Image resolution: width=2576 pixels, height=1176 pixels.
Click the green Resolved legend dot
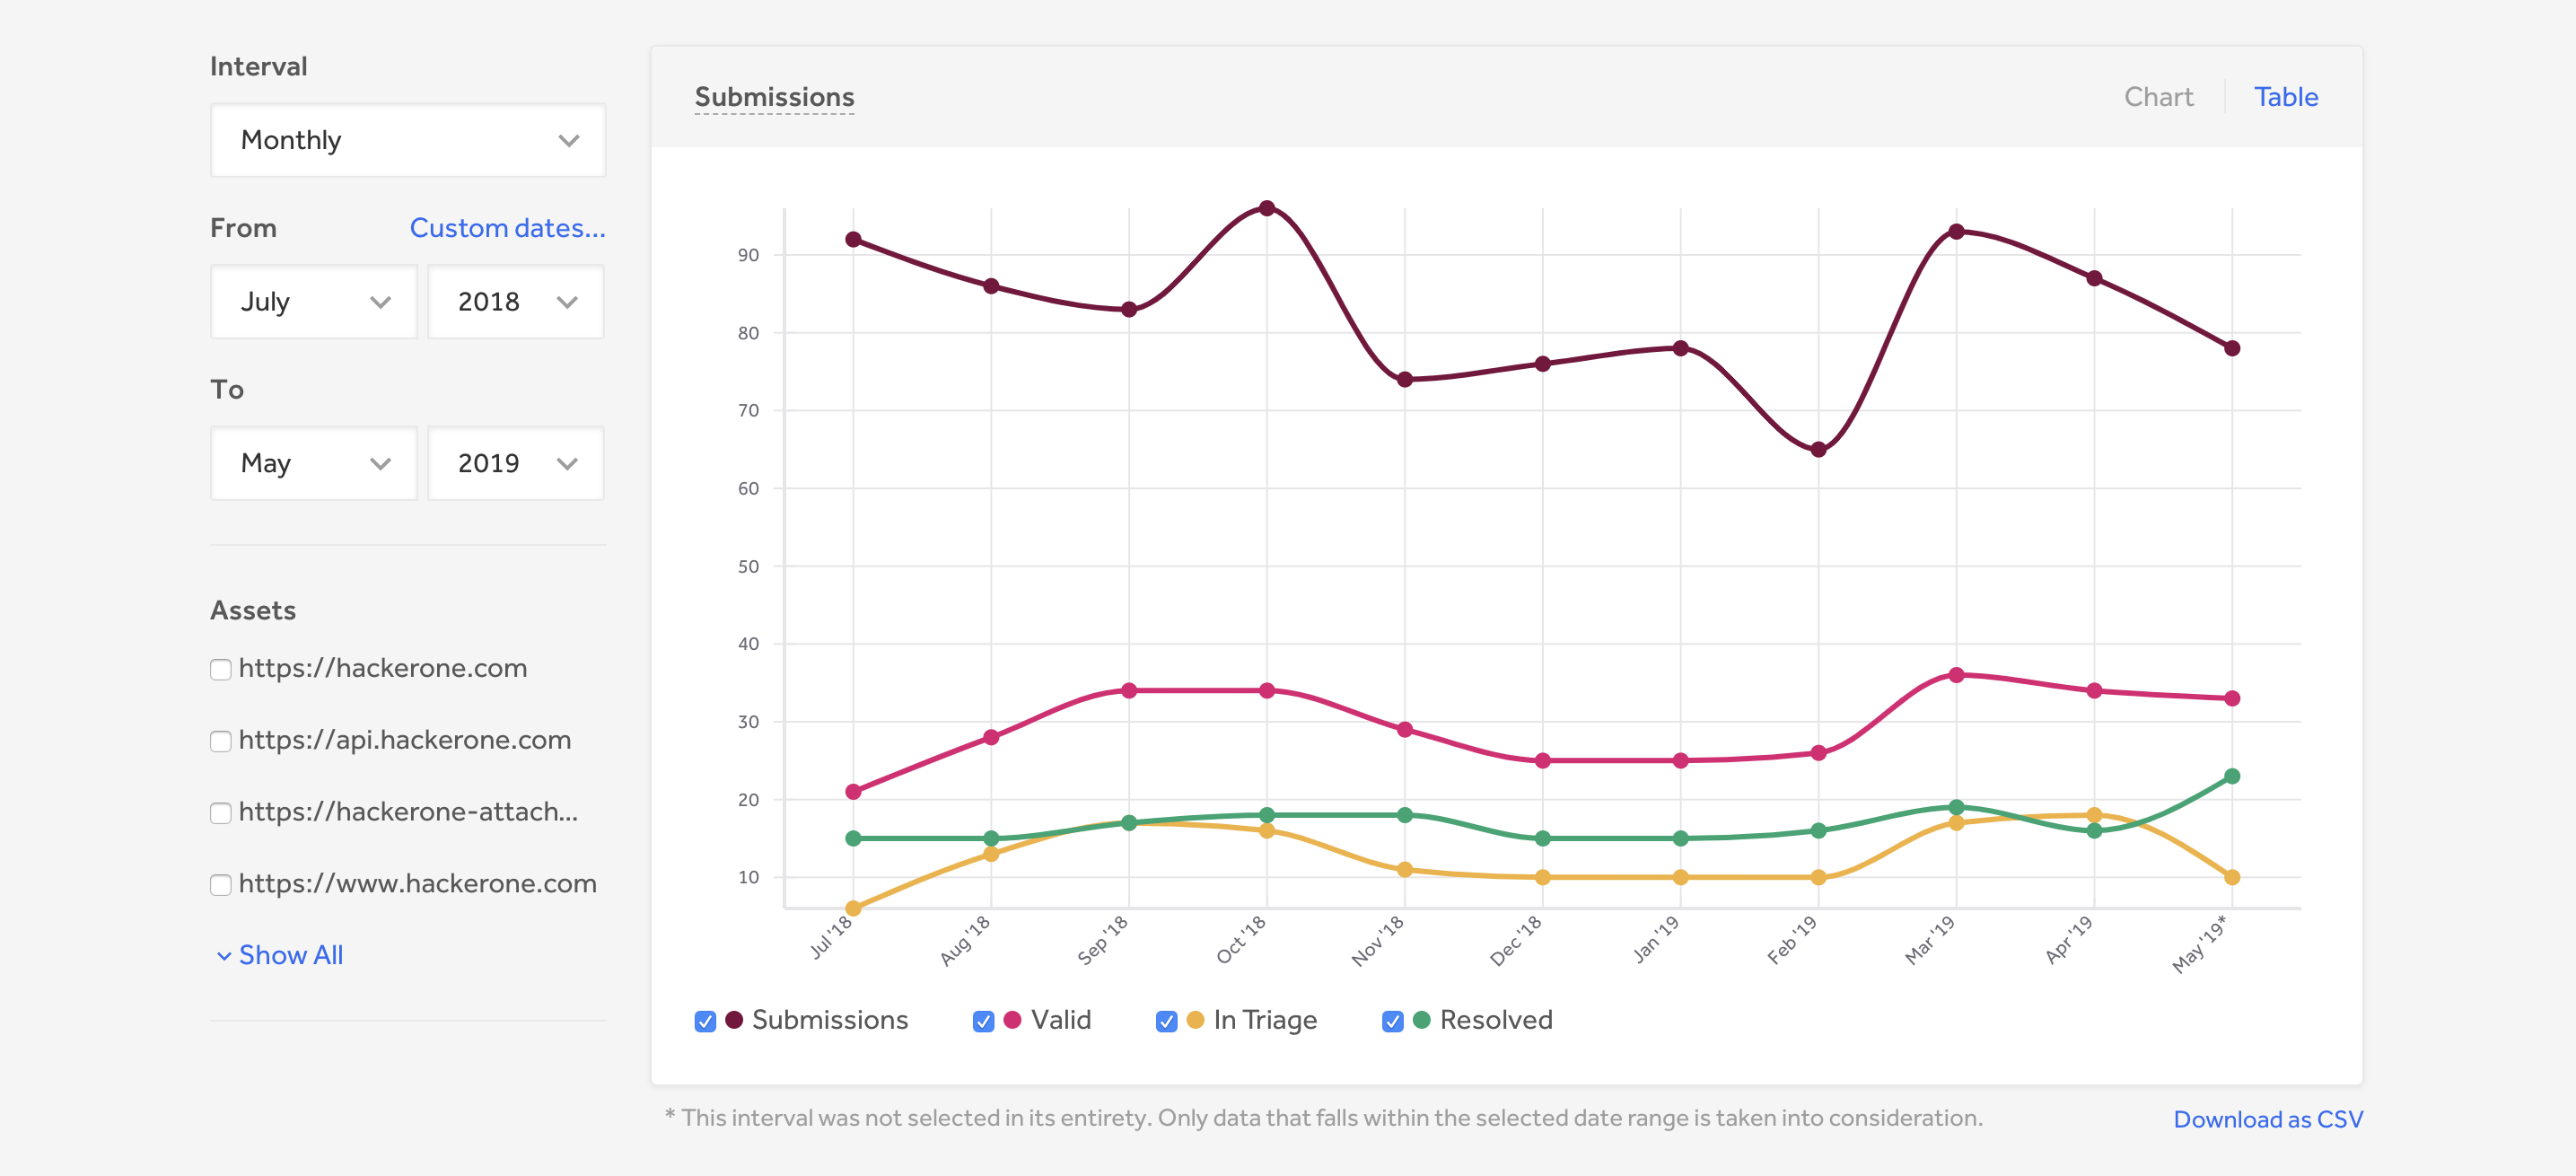tap(1421, 1020)
